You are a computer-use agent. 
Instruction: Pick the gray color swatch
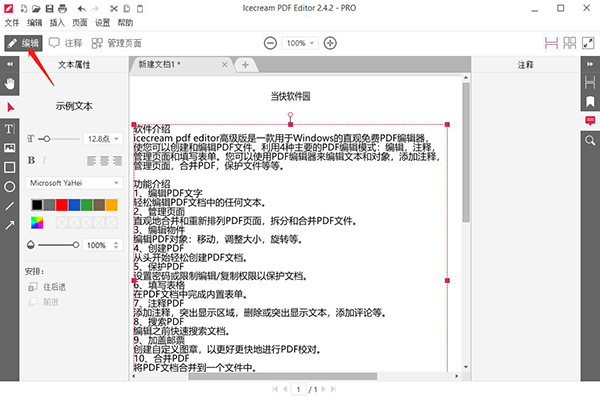click(49, 205)
